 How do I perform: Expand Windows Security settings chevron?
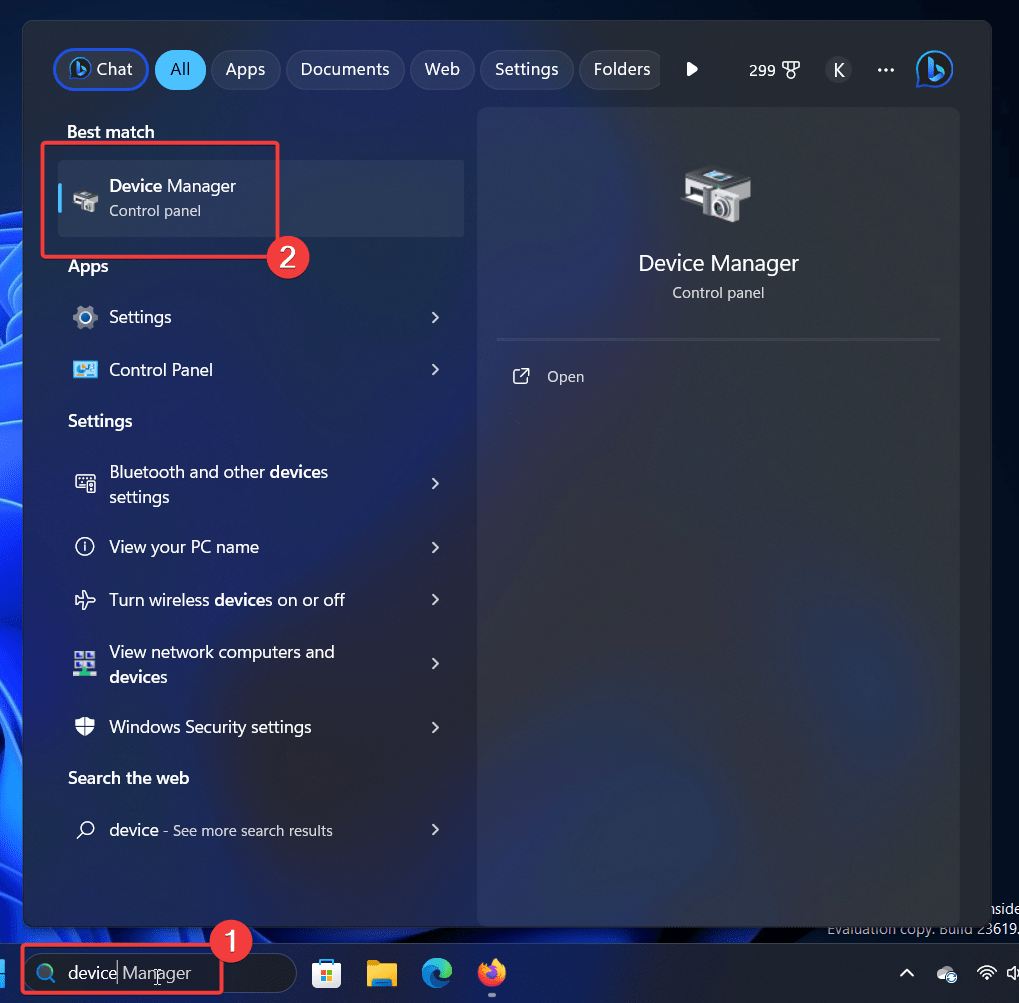[435, 727]
